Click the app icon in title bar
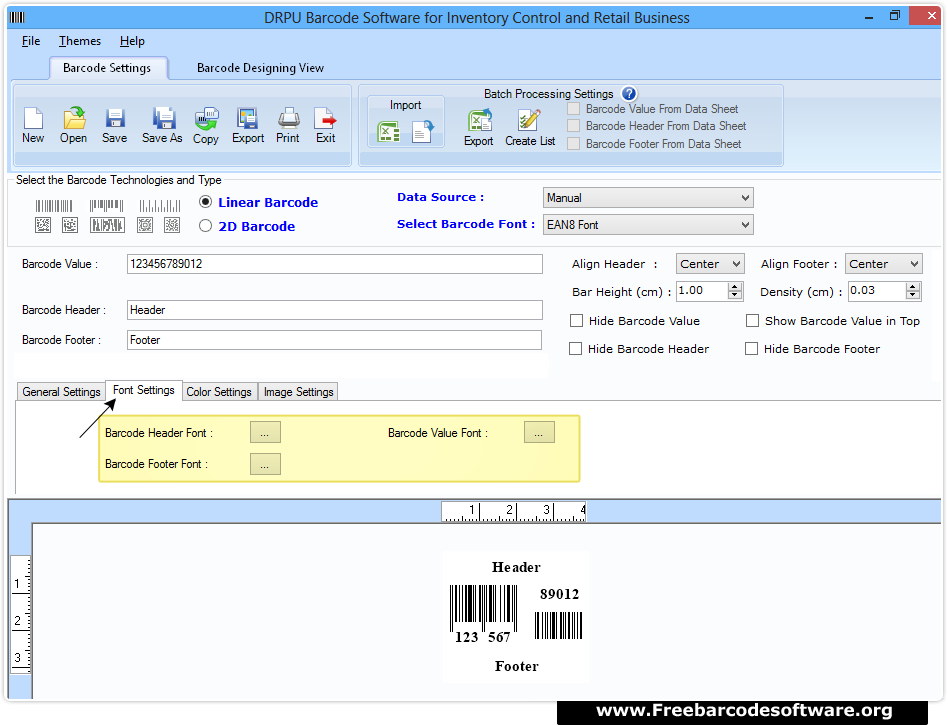 click(x=18, y=18)
